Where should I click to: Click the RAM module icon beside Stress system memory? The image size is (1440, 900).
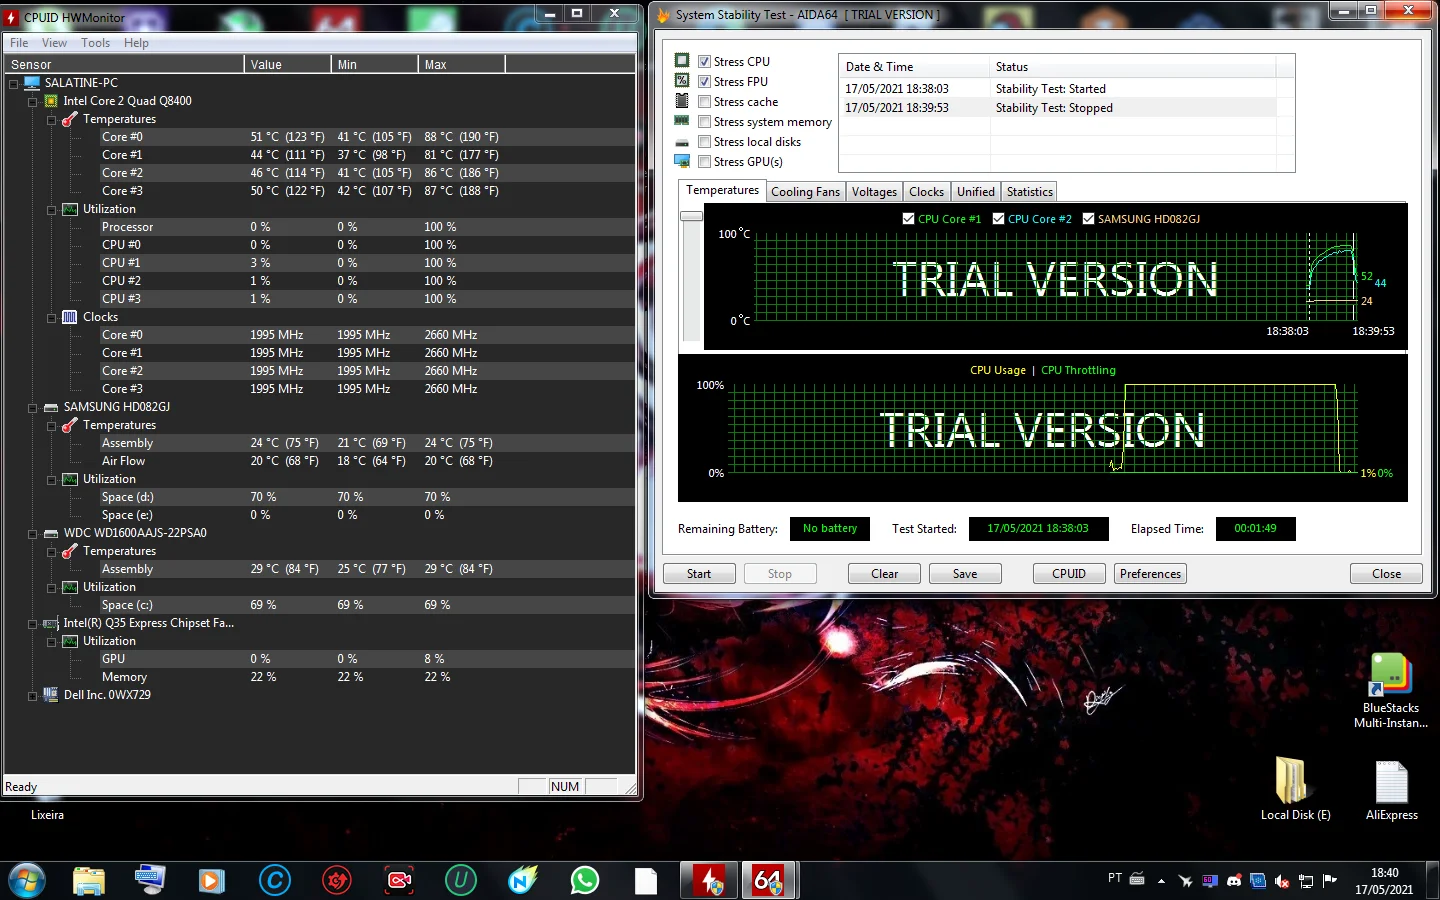682,121
